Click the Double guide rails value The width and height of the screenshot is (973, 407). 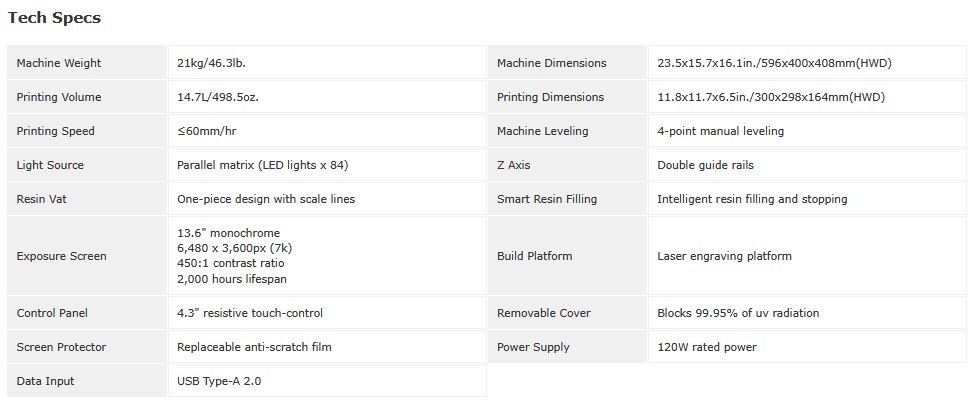[705, 165]
